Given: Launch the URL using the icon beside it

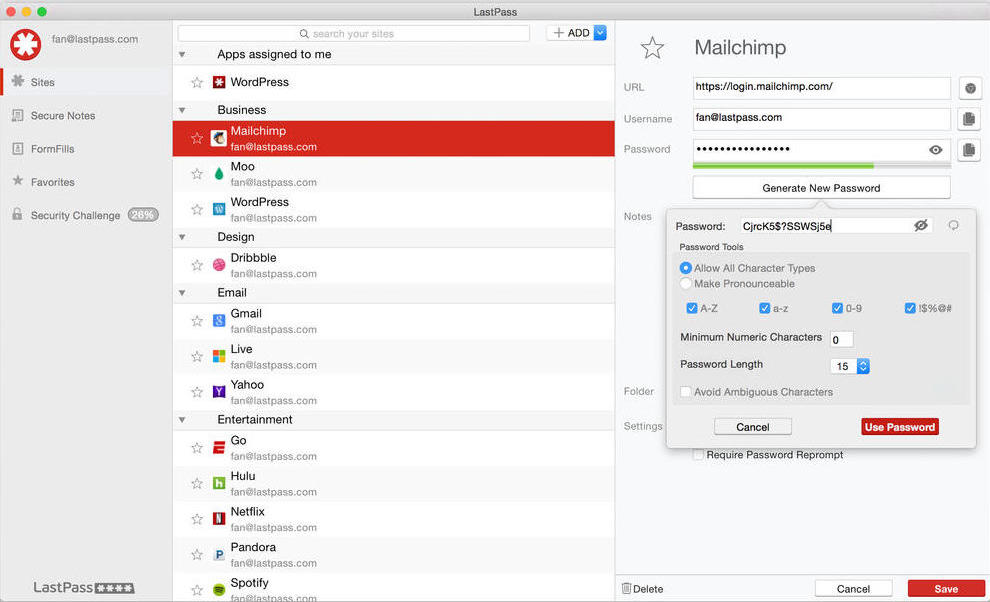Looking at the screenshot, I should pos(969,88).
